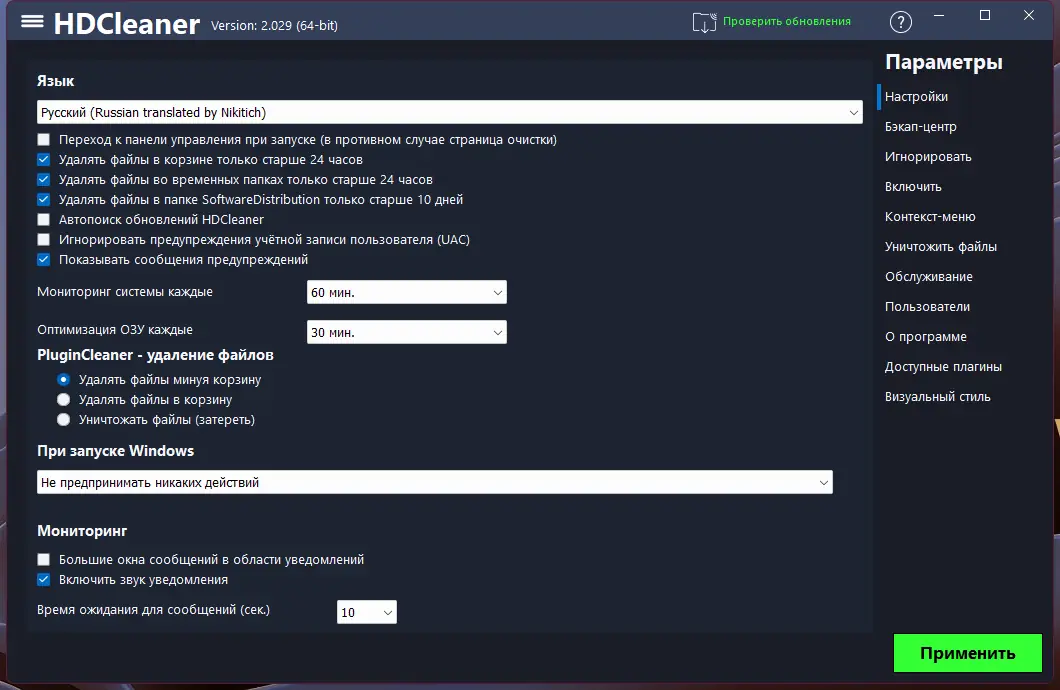This screenshot has height=690, width=1060.
Task: Open Мониторинг системы 60 мин. dropdown
Action: 406,293
